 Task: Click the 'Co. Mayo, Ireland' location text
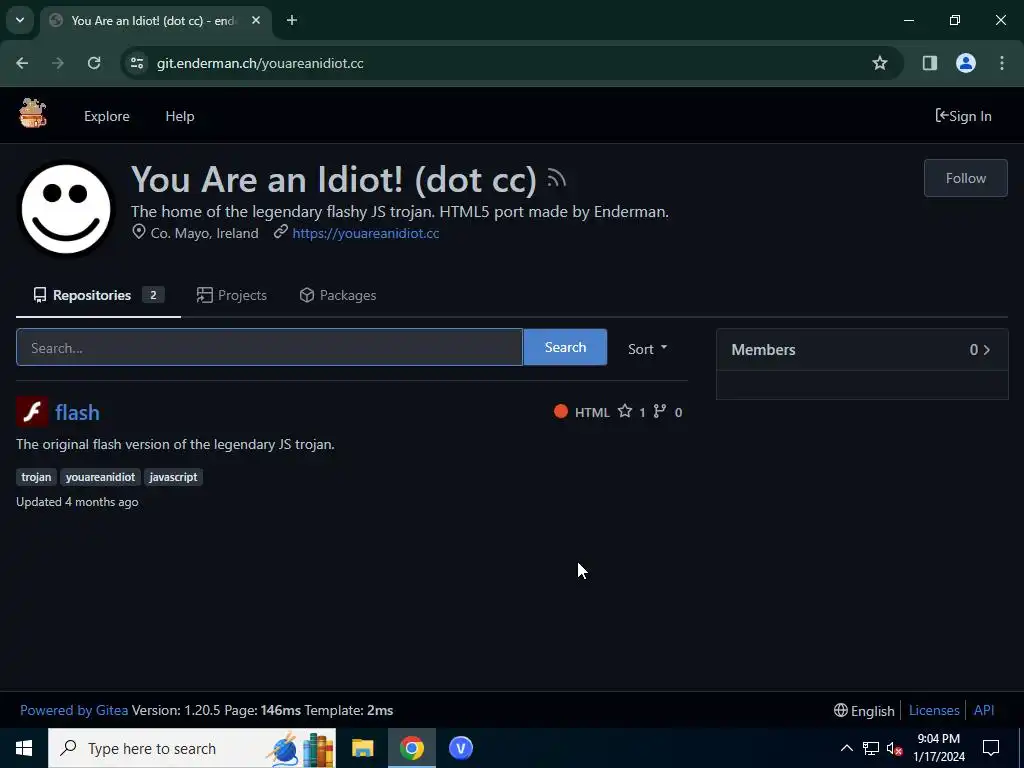(204, 233)
